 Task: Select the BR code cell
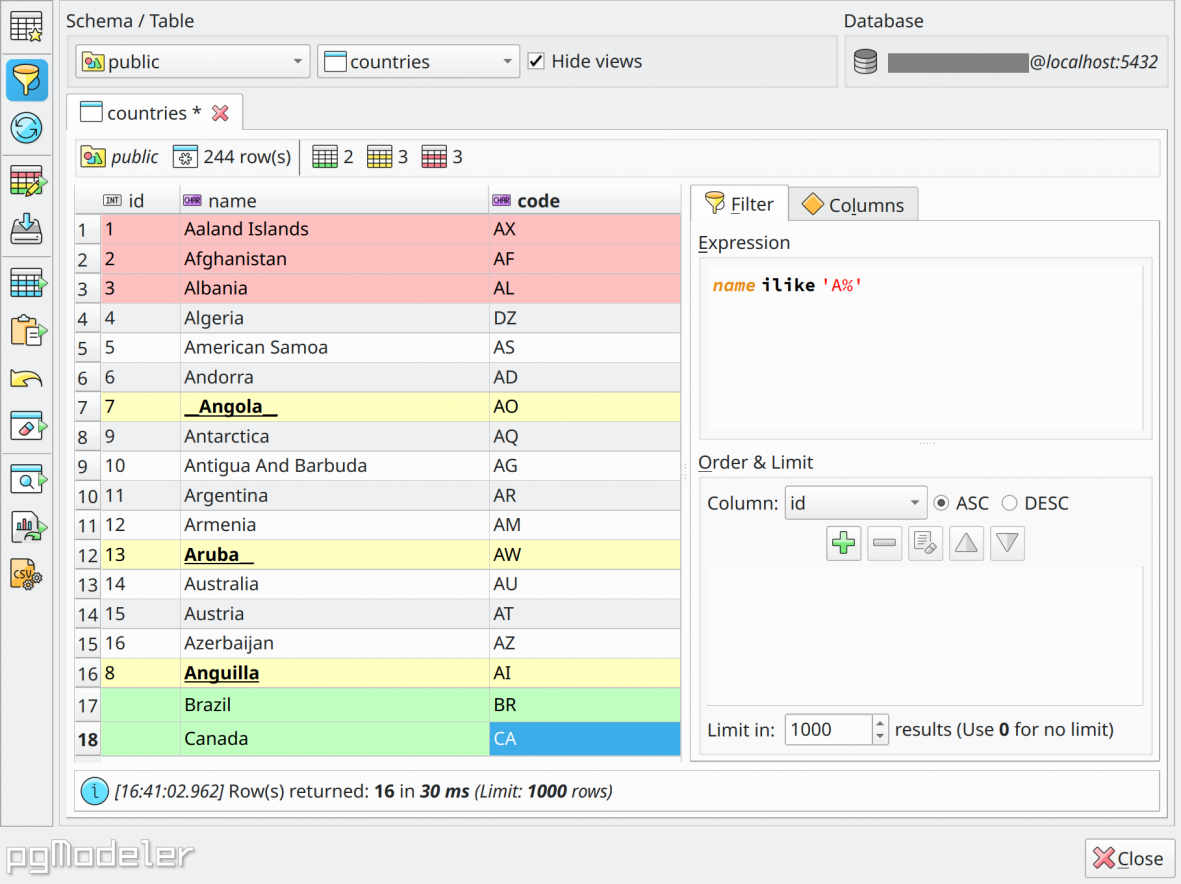[584, 705]
